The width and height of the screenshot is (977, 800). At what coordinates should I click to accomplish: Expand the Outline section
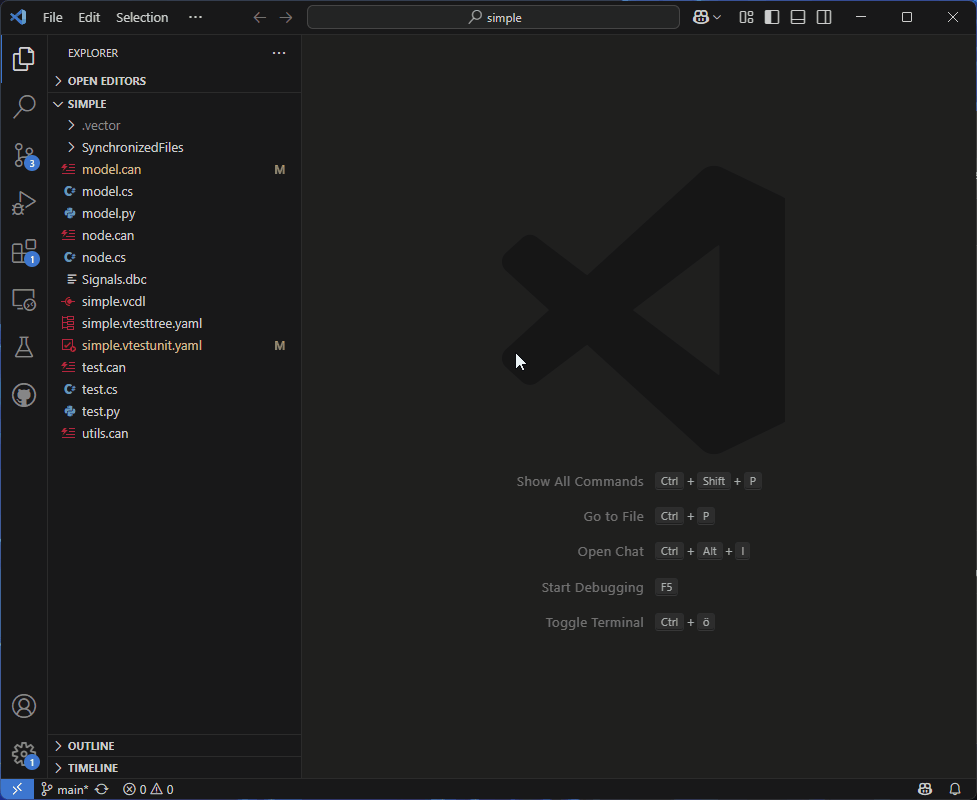pyautogui.click(x=174, y=746)
